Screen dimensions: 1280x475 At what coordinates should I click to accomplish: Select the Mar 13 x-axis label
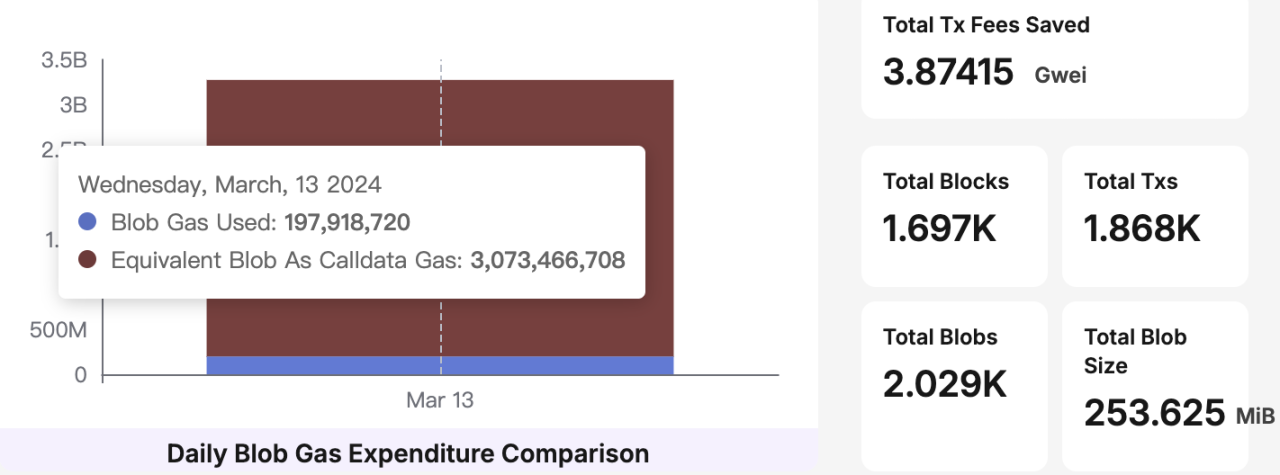click(440, 400)
